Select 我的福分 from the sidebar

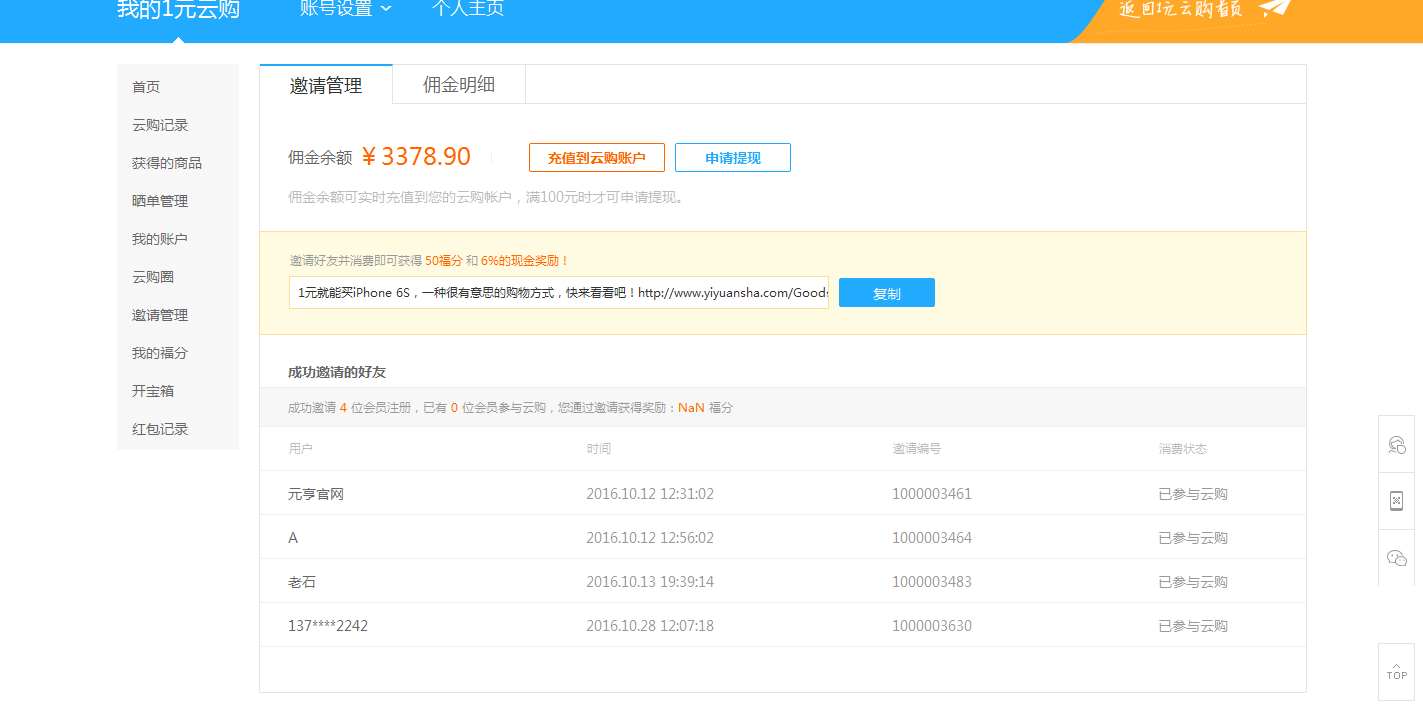[x=160, y=353]
